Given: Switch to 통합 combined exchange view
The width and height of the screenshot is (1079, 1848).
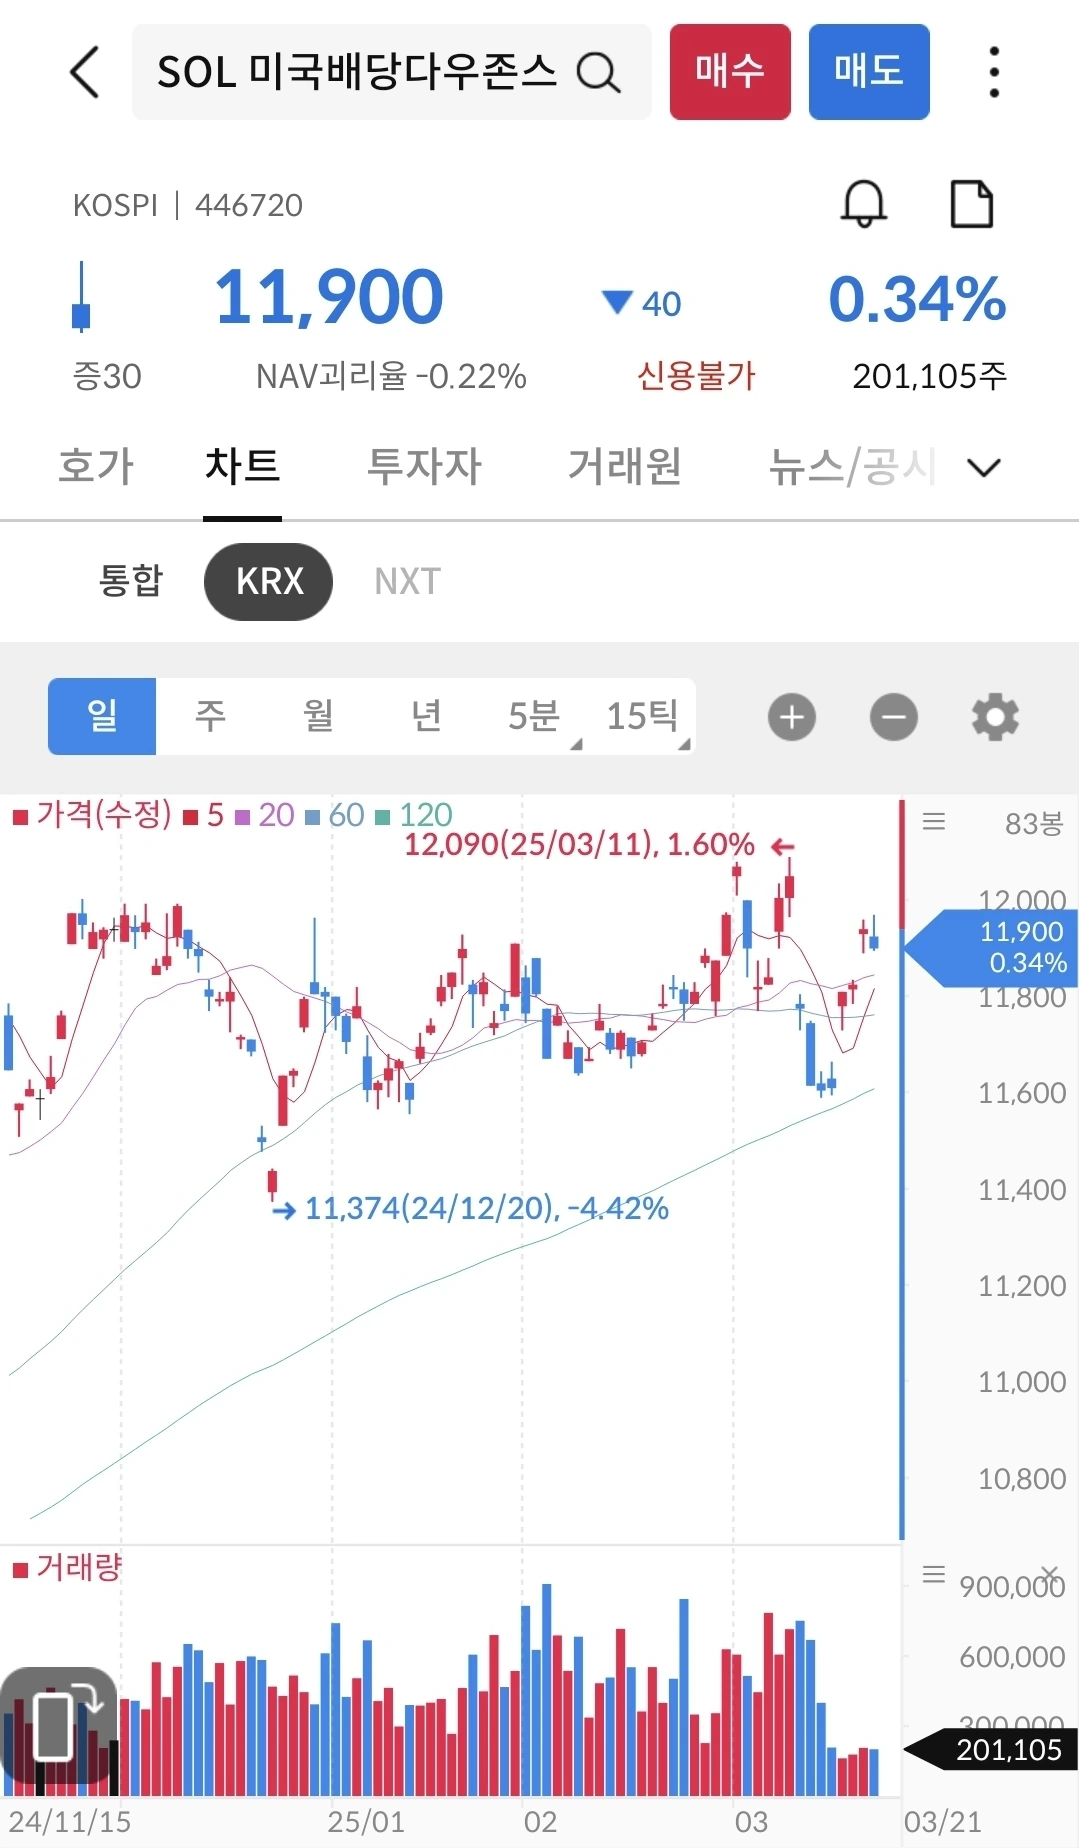Looking at the screenshot, I should point(130,581).
